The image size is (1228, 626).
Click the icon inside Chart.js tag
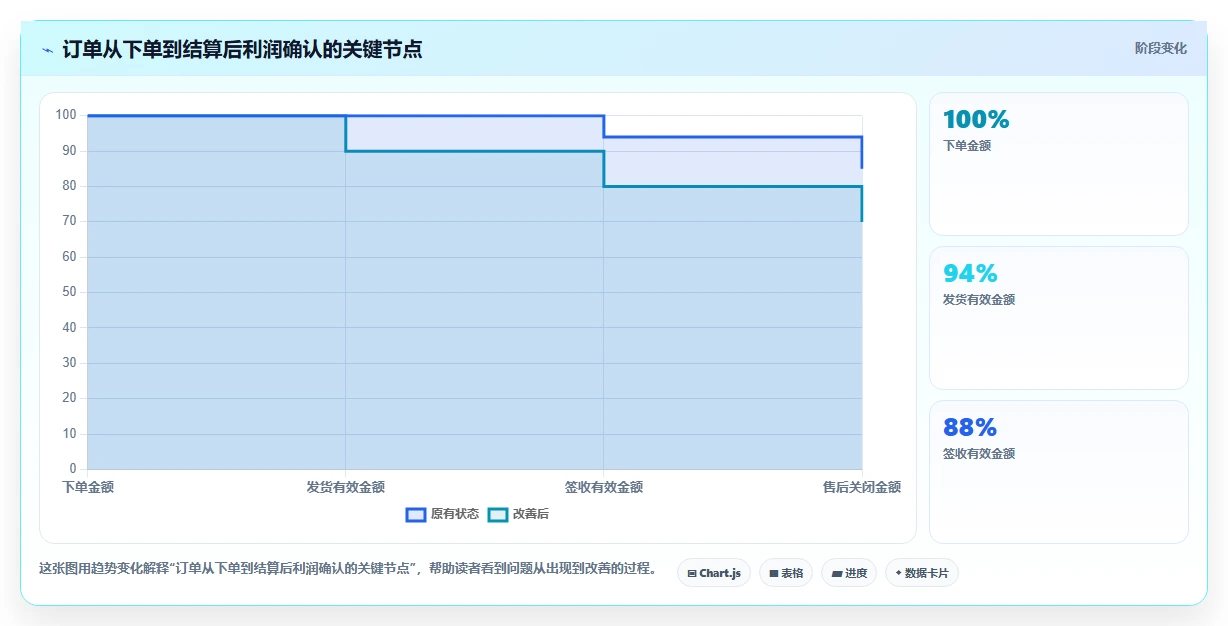[x=692, y=574]
